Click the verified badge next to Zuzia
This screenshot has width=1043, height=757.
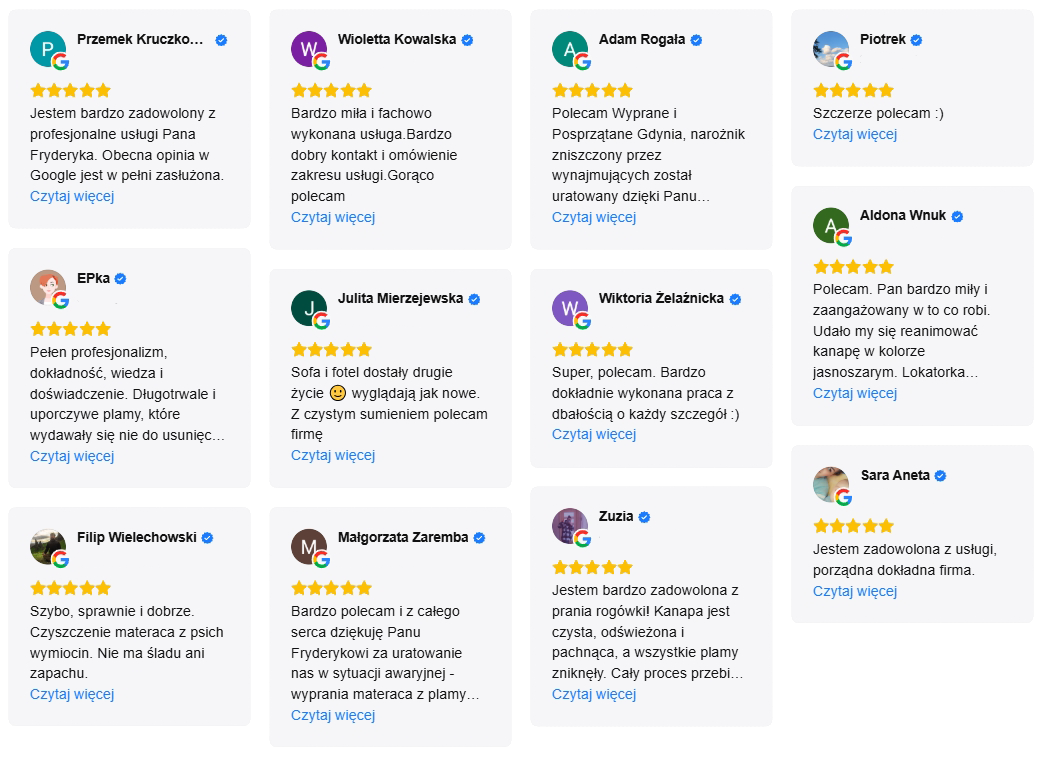tap(644, 517)
